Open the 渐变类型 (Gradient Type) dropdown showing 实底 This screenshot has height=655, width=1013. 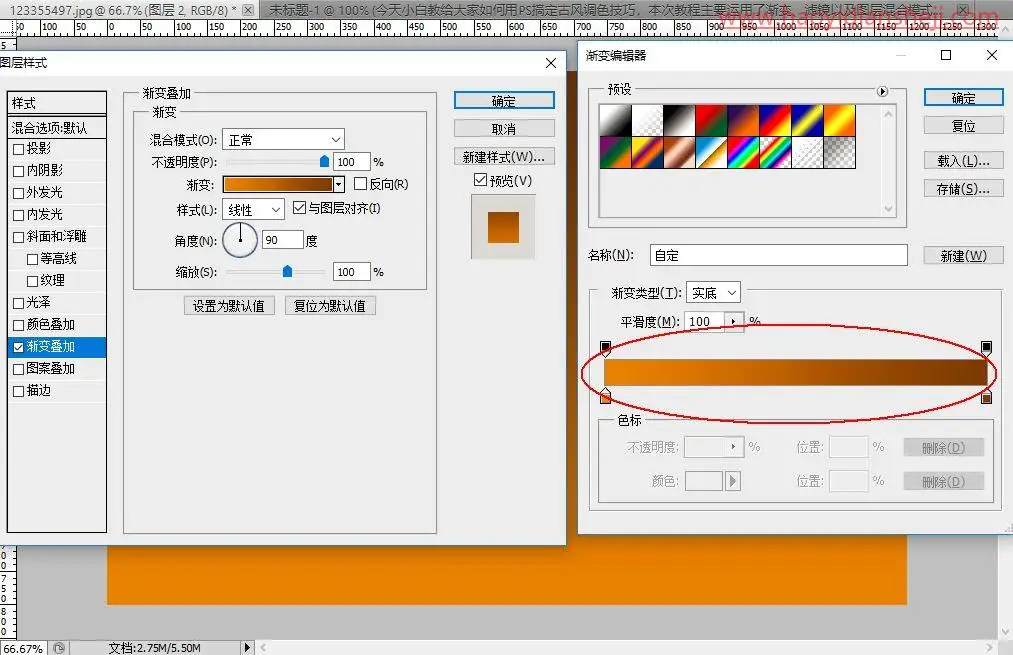pos(713,293)
